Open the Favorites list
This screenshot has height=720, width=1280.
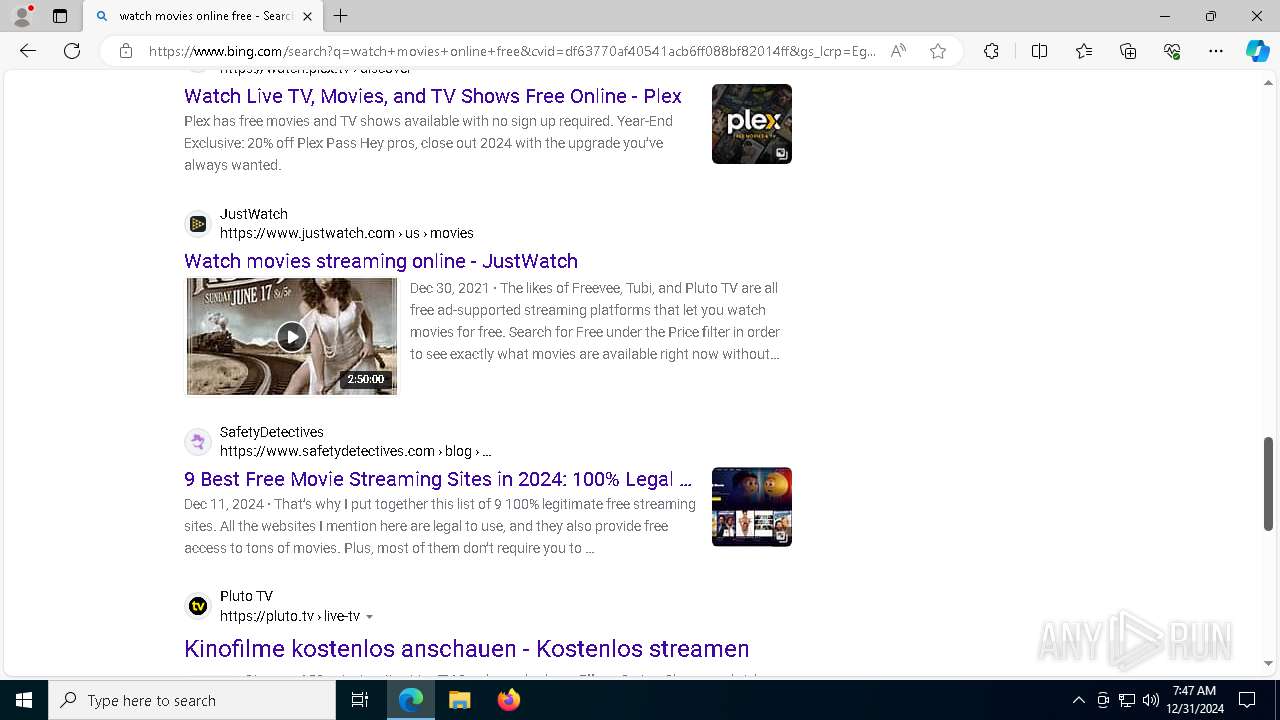click(x=1084, y=51)
